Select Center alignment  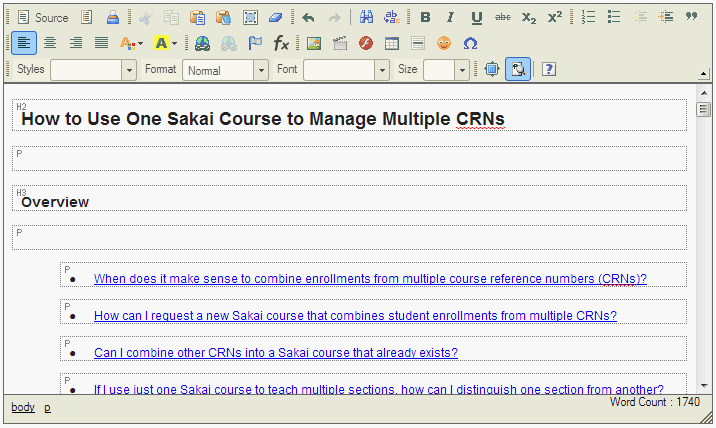[x=50, y=44]
